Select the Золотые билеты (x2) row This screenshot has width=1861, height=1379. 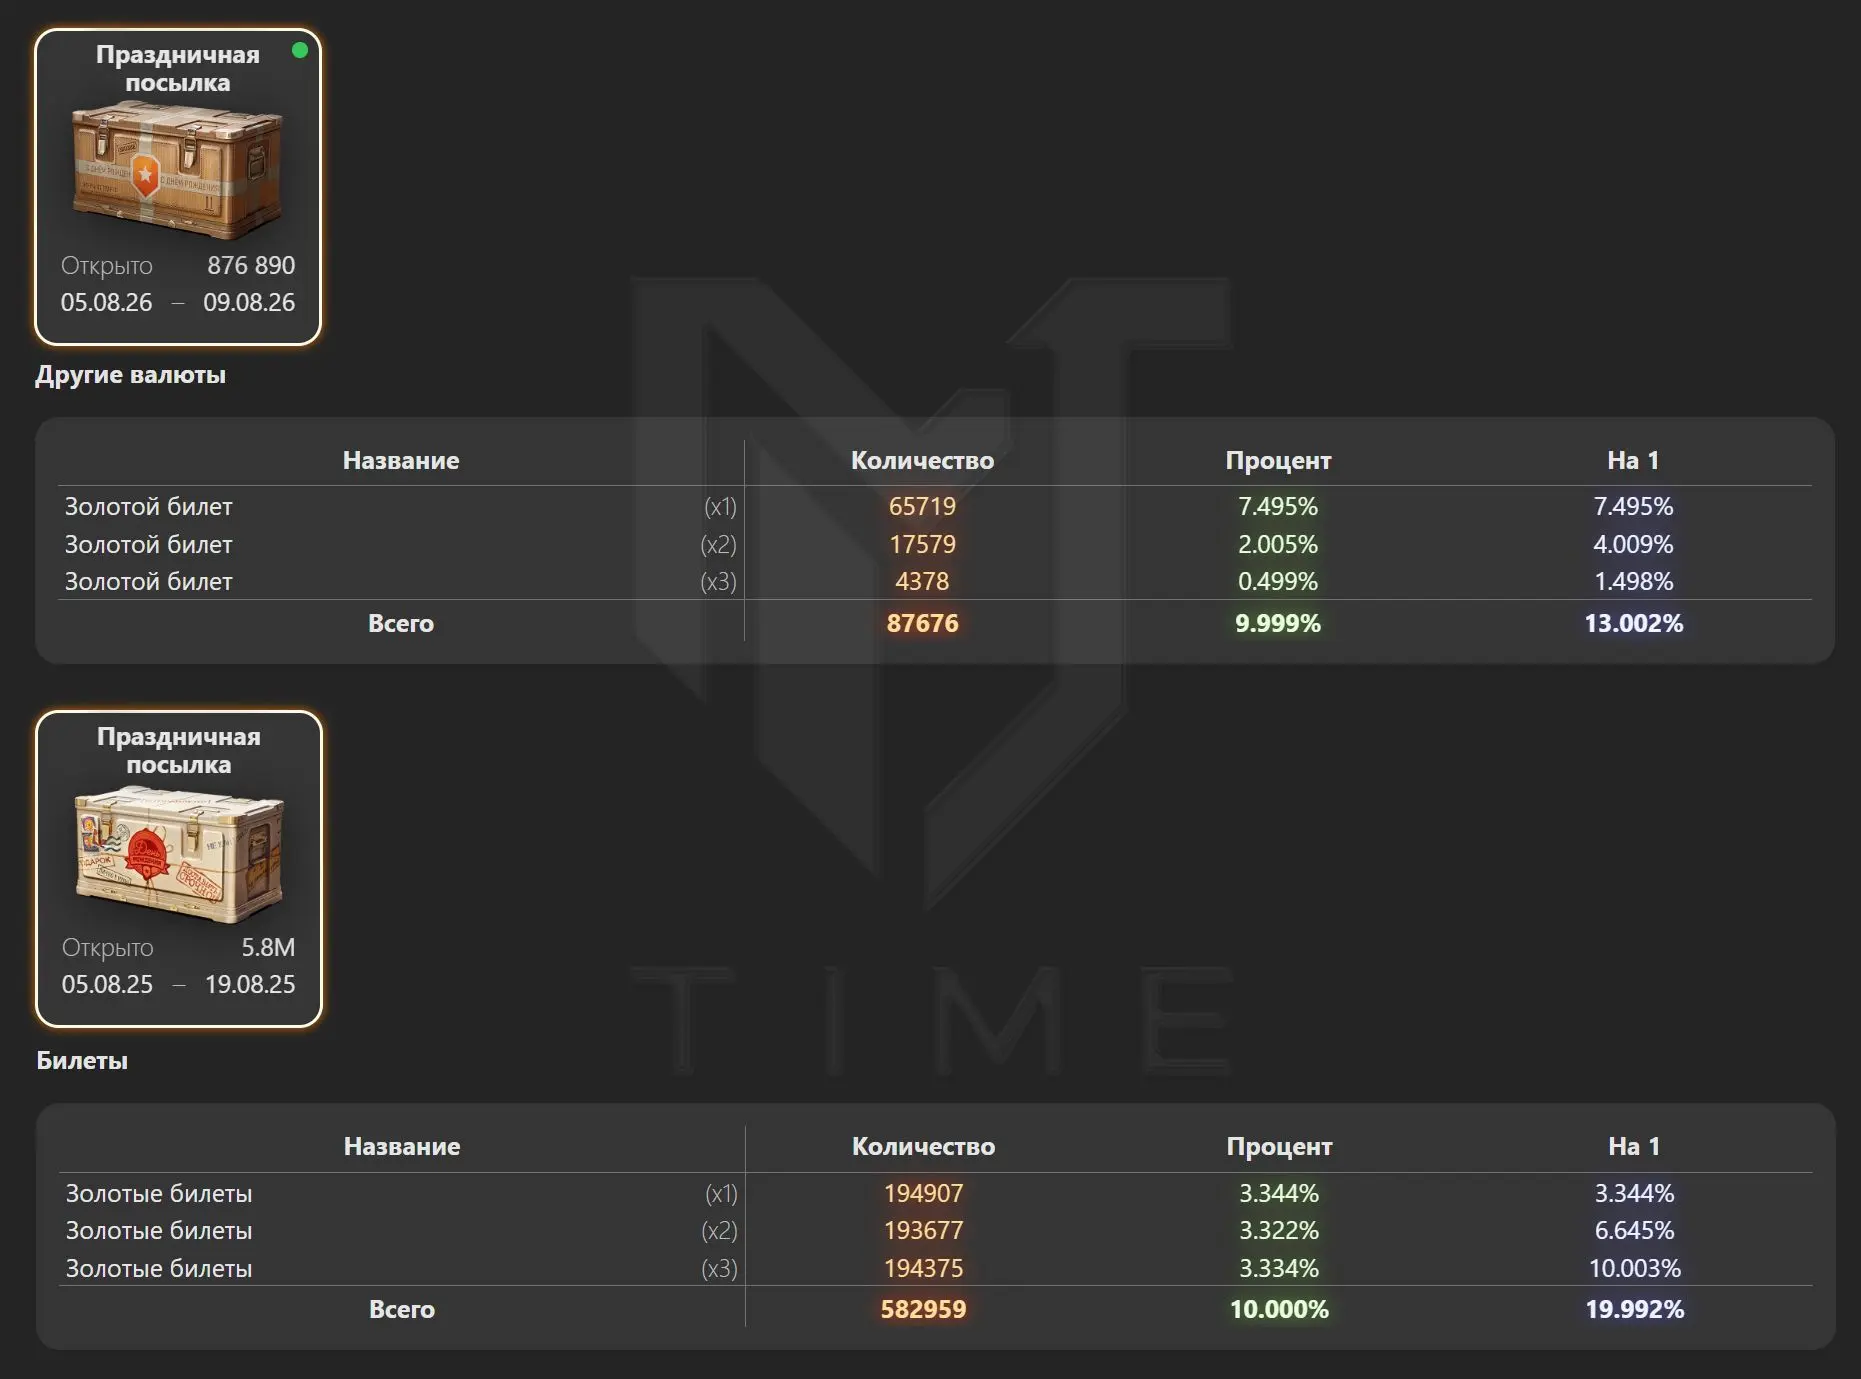935,1230
